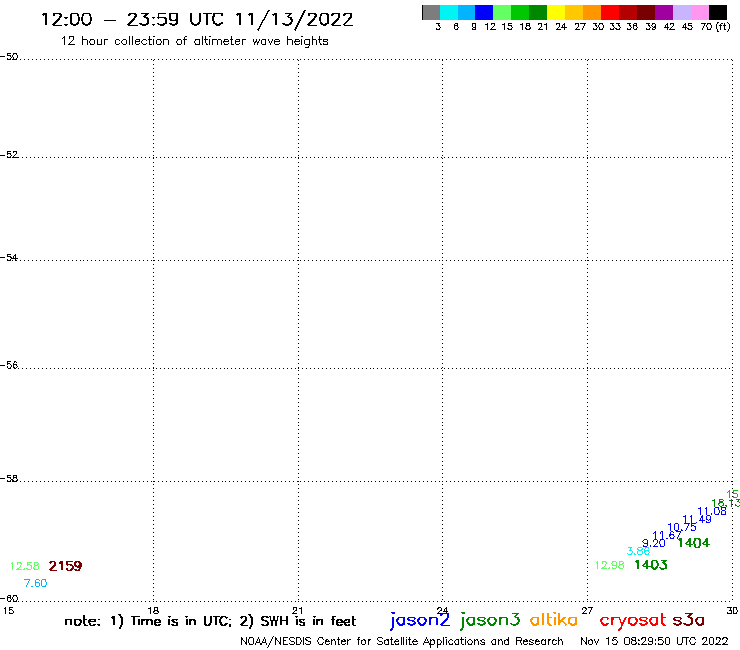Click the legend scale number 3
This screenshot has width=740, height=650.
click(x=438, y=27)
